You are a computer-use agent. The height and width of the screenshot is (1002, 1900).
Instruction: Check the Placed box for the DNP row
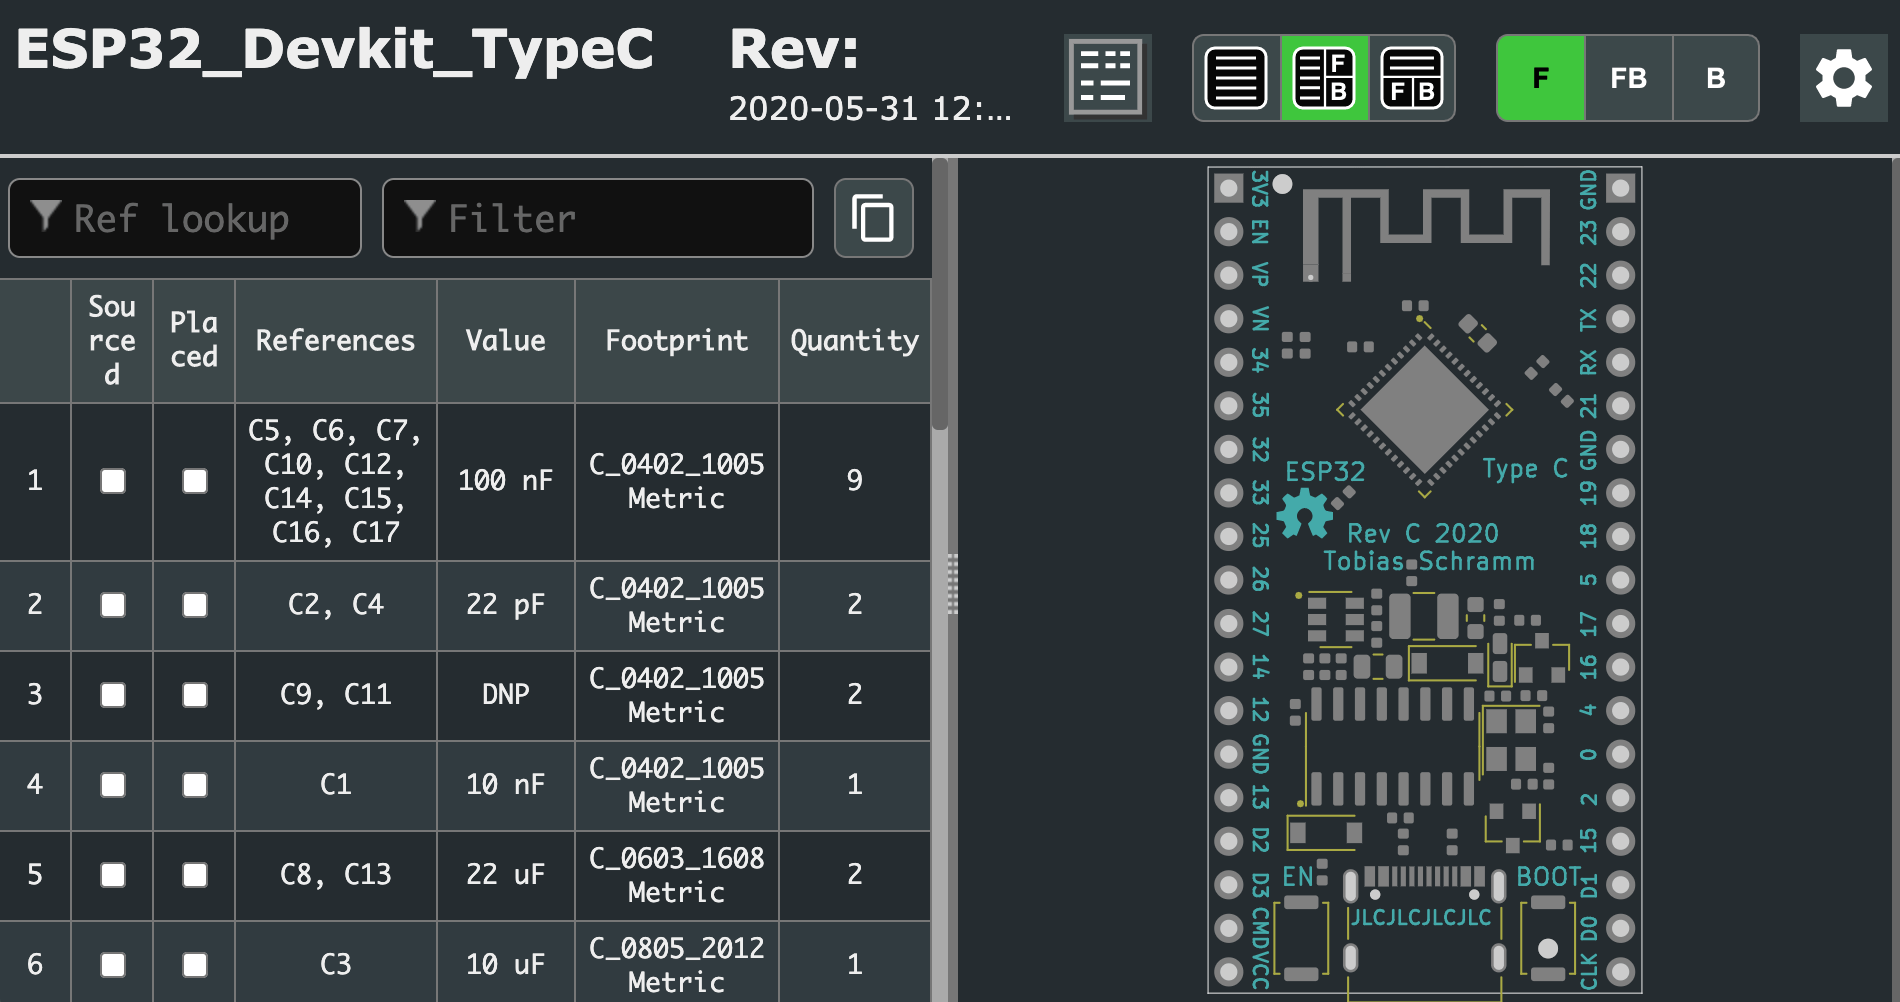tap(193, 695)
